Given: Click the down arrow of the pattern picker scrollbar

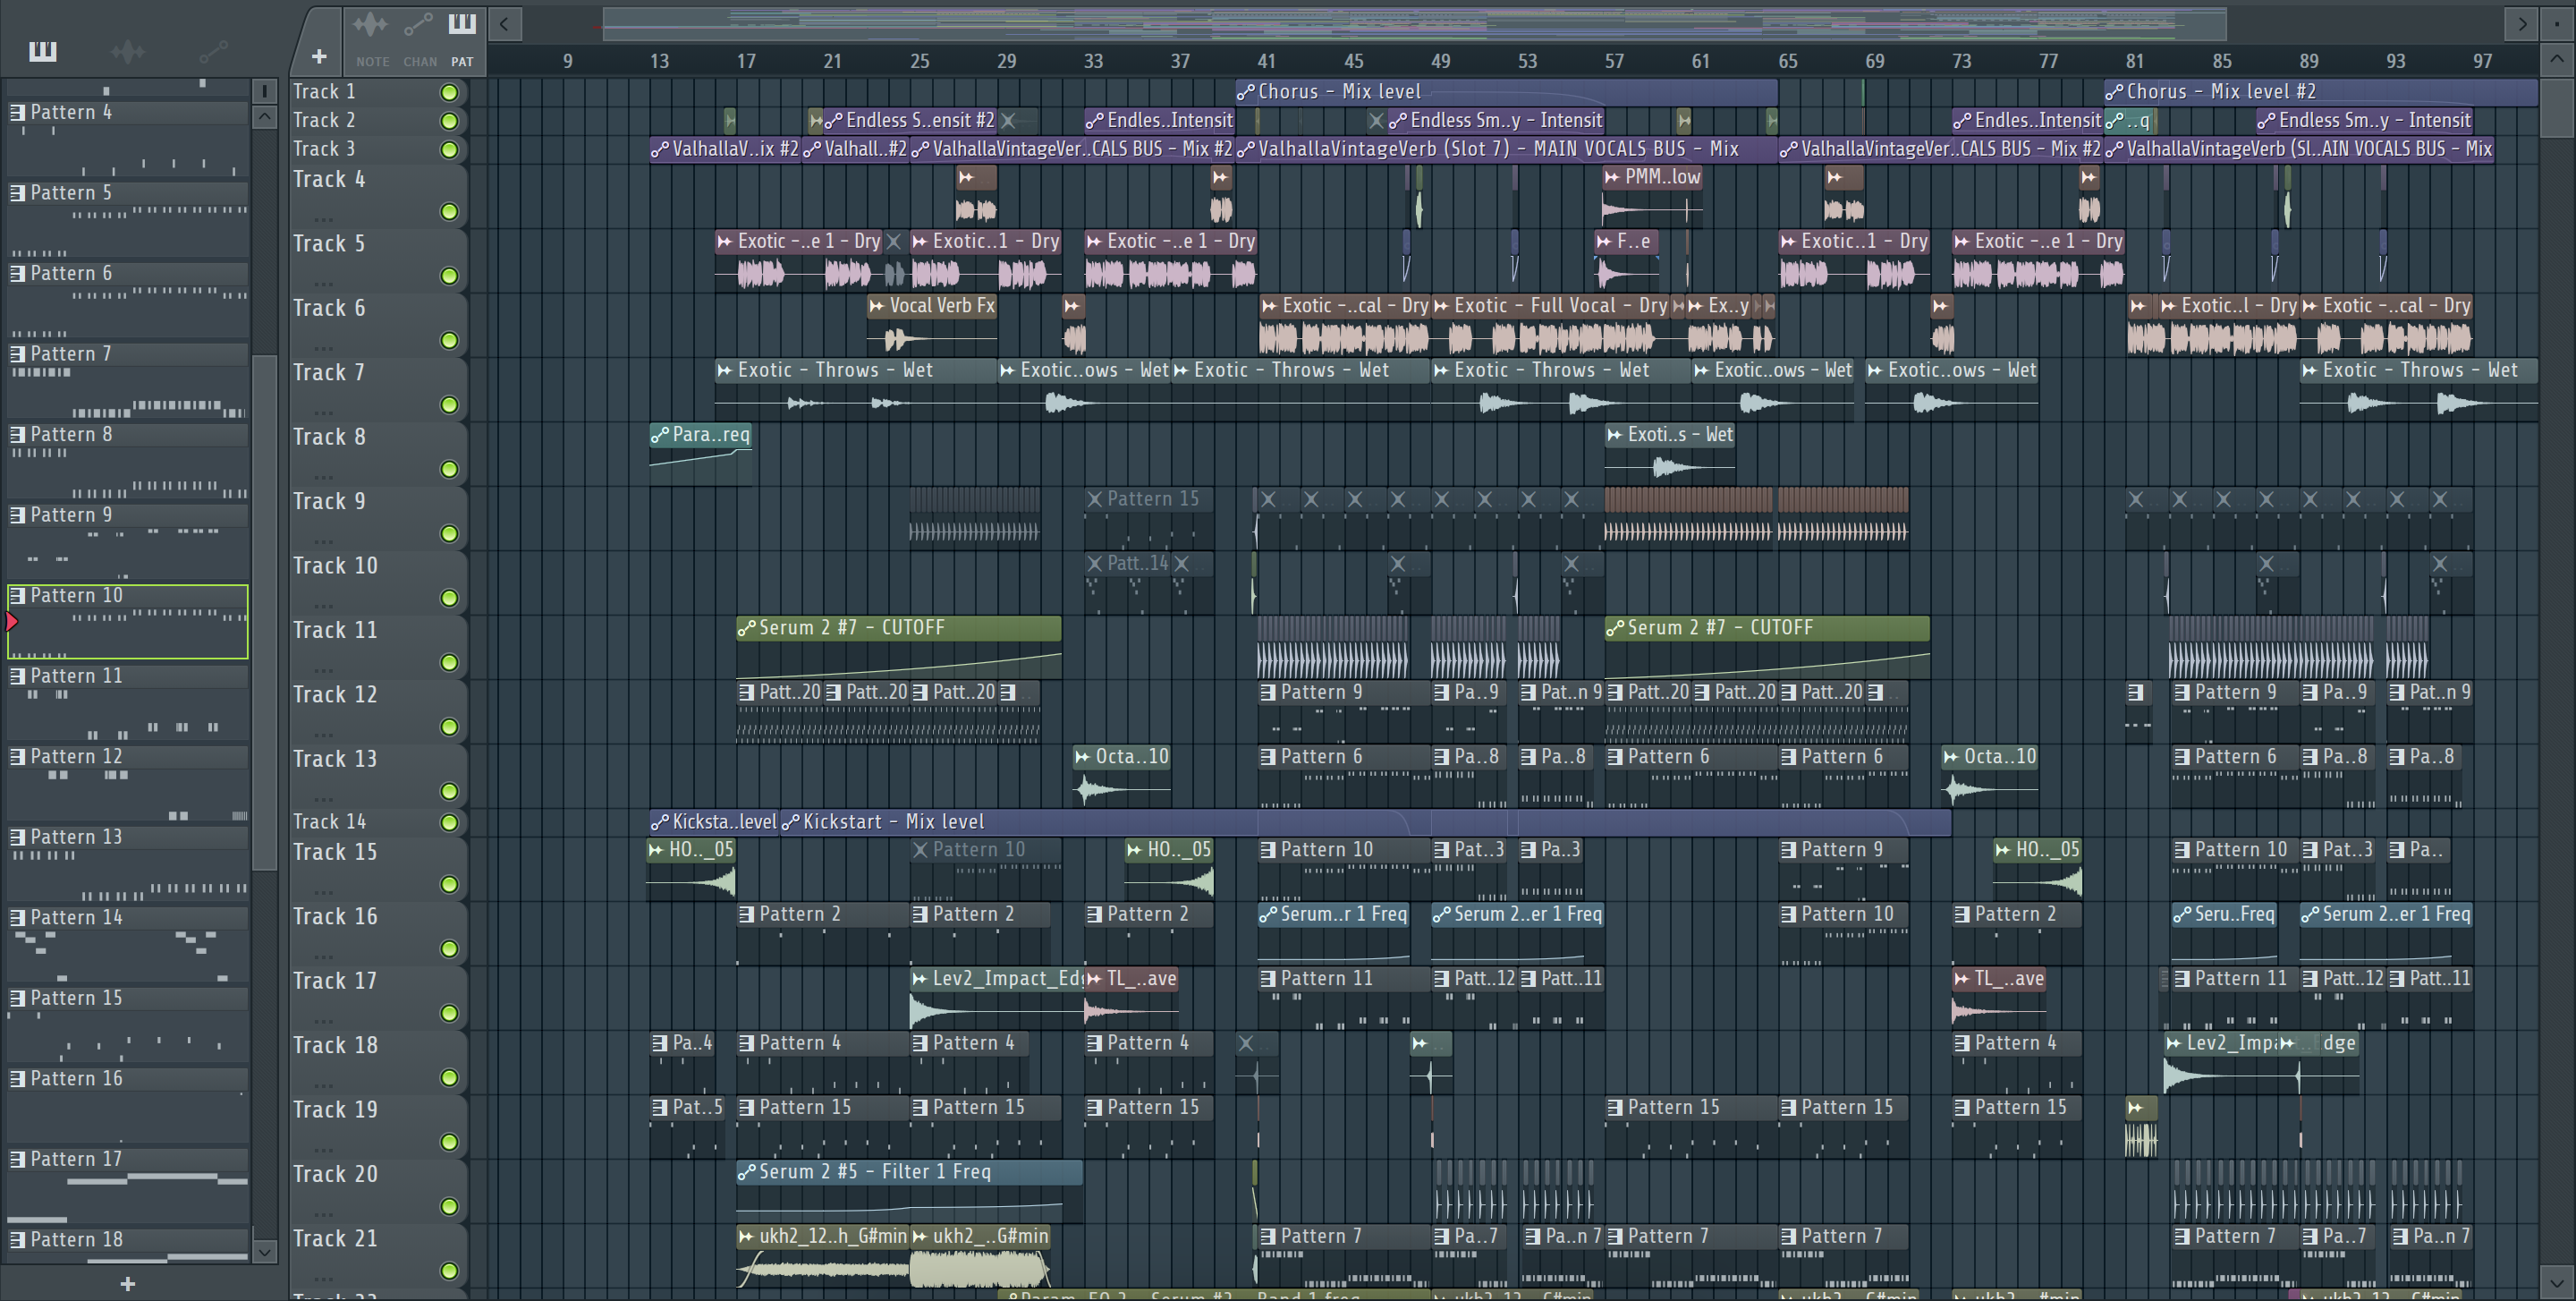Looking at the screenshot, I should [x=264, y=1251].
